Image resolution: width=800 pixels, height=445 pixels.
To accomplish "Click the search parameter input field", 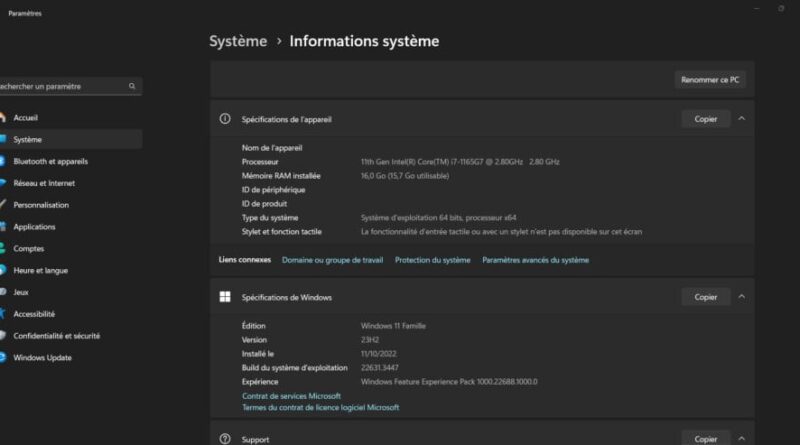I will pos(69,86).
